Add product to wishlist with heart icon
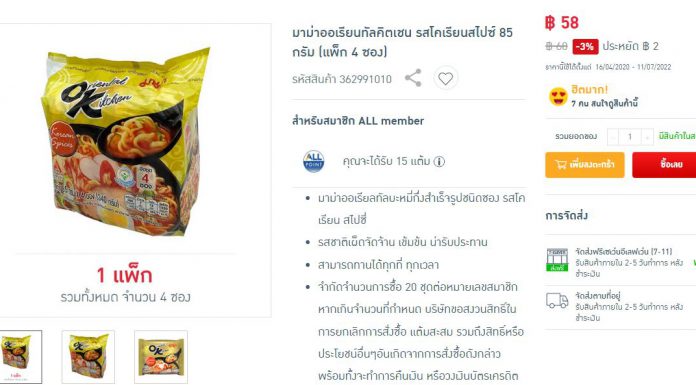This screenshot has height=385, width=696. (445, 78)
